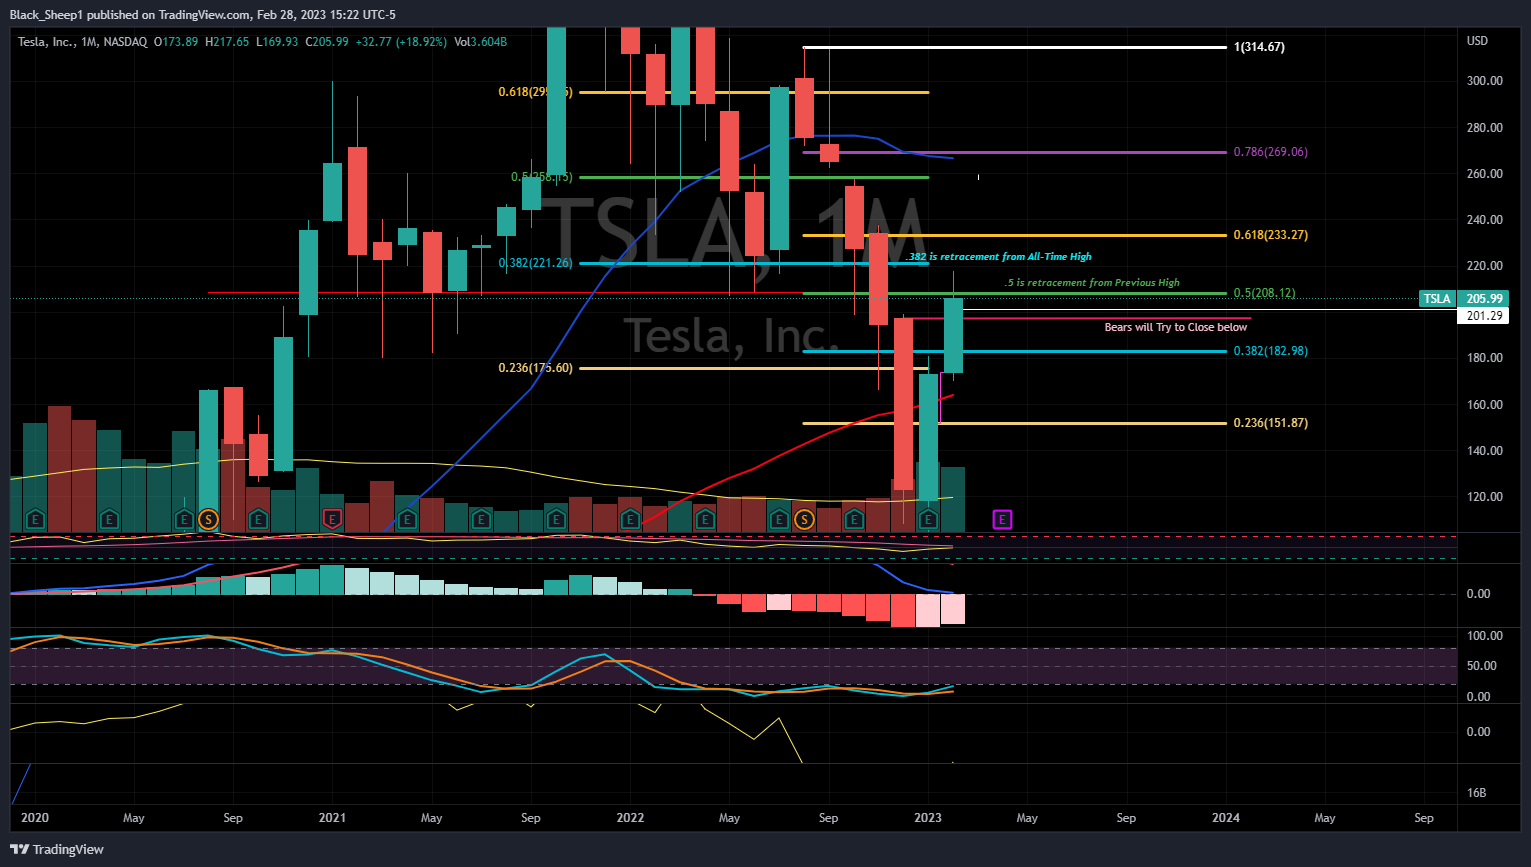
Task: Click the note 'Bears will Try to Close below'
Action: coord(1176,327)
